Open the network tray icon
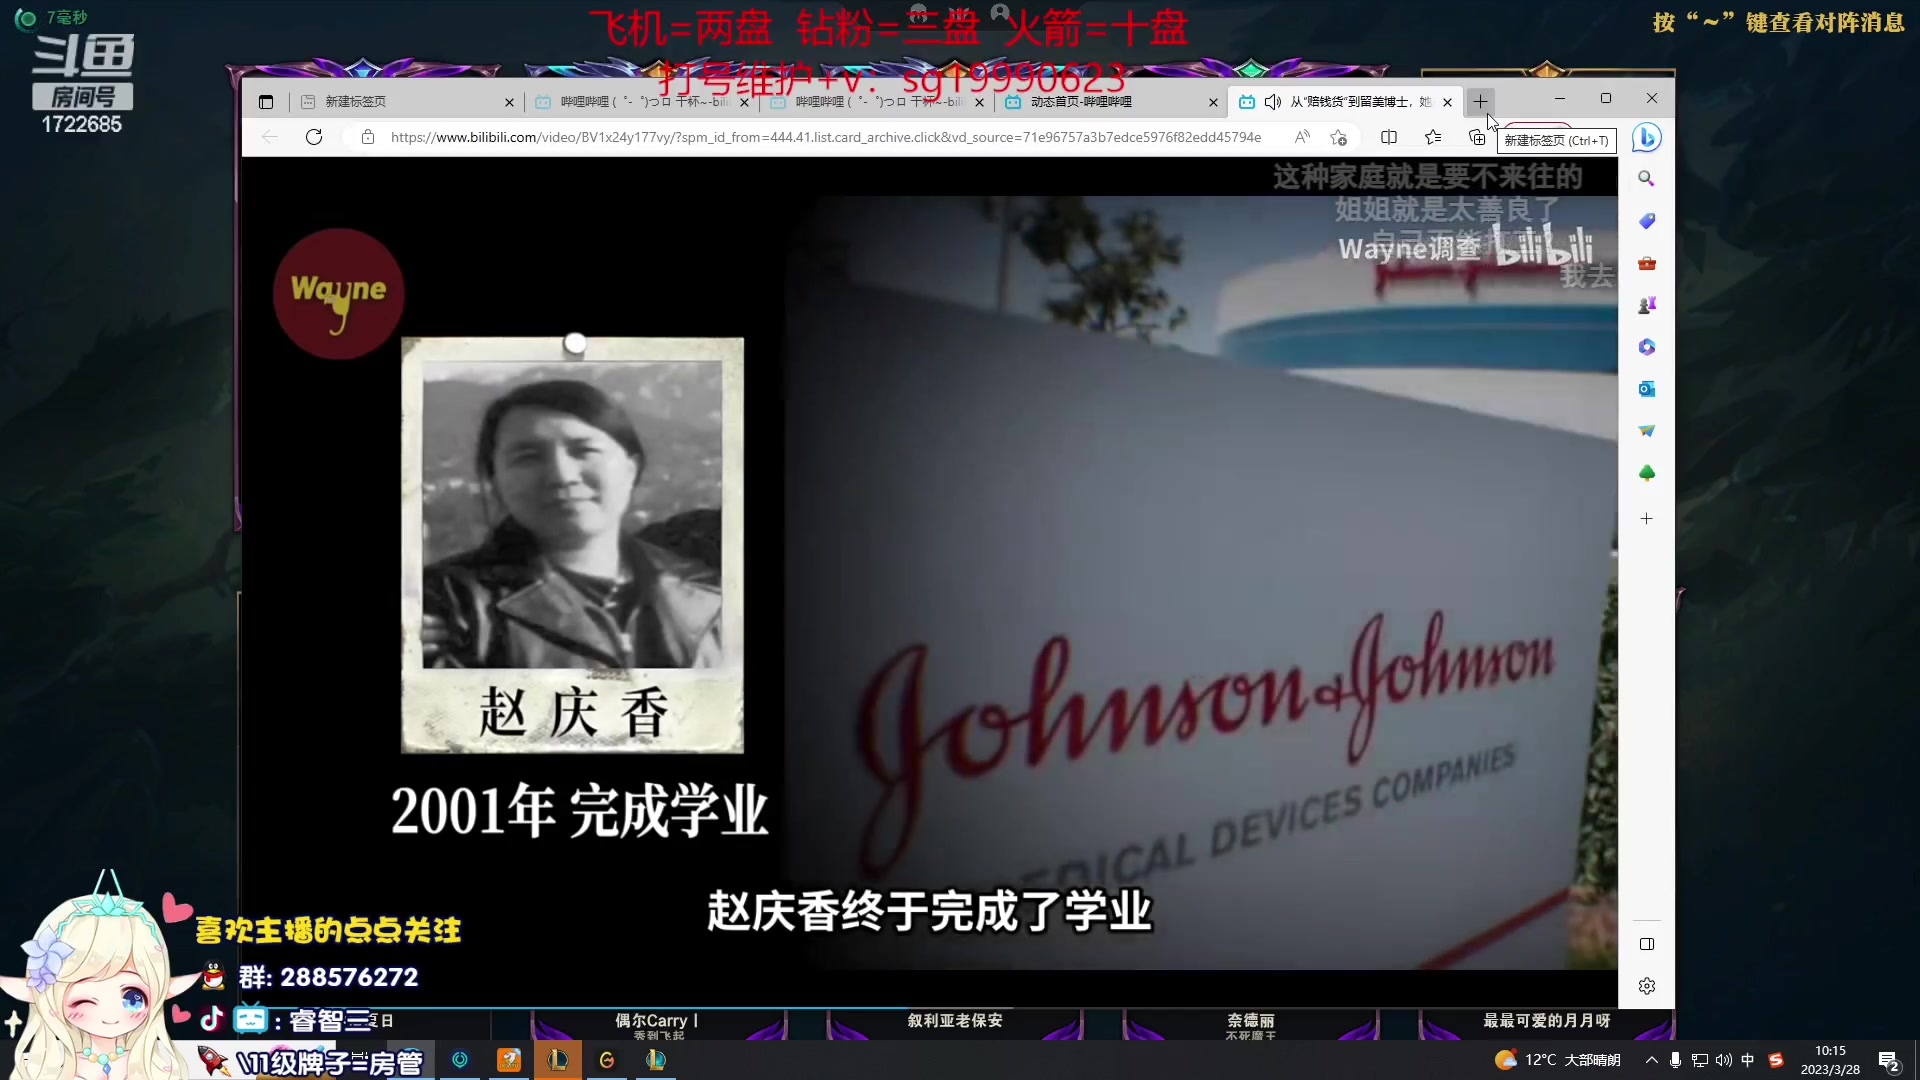 coord(1699,1060)
